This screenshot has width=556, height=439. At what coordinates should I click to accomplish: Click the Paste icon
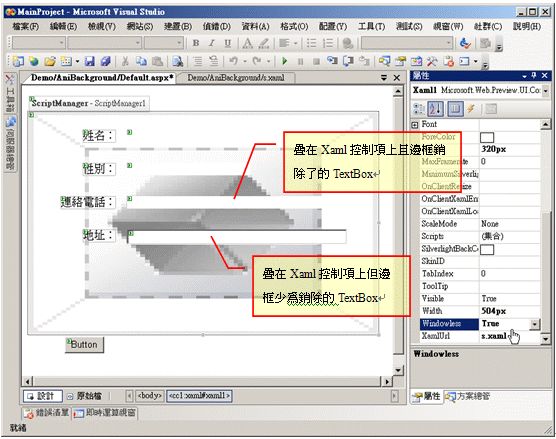[x=157, y=61]
